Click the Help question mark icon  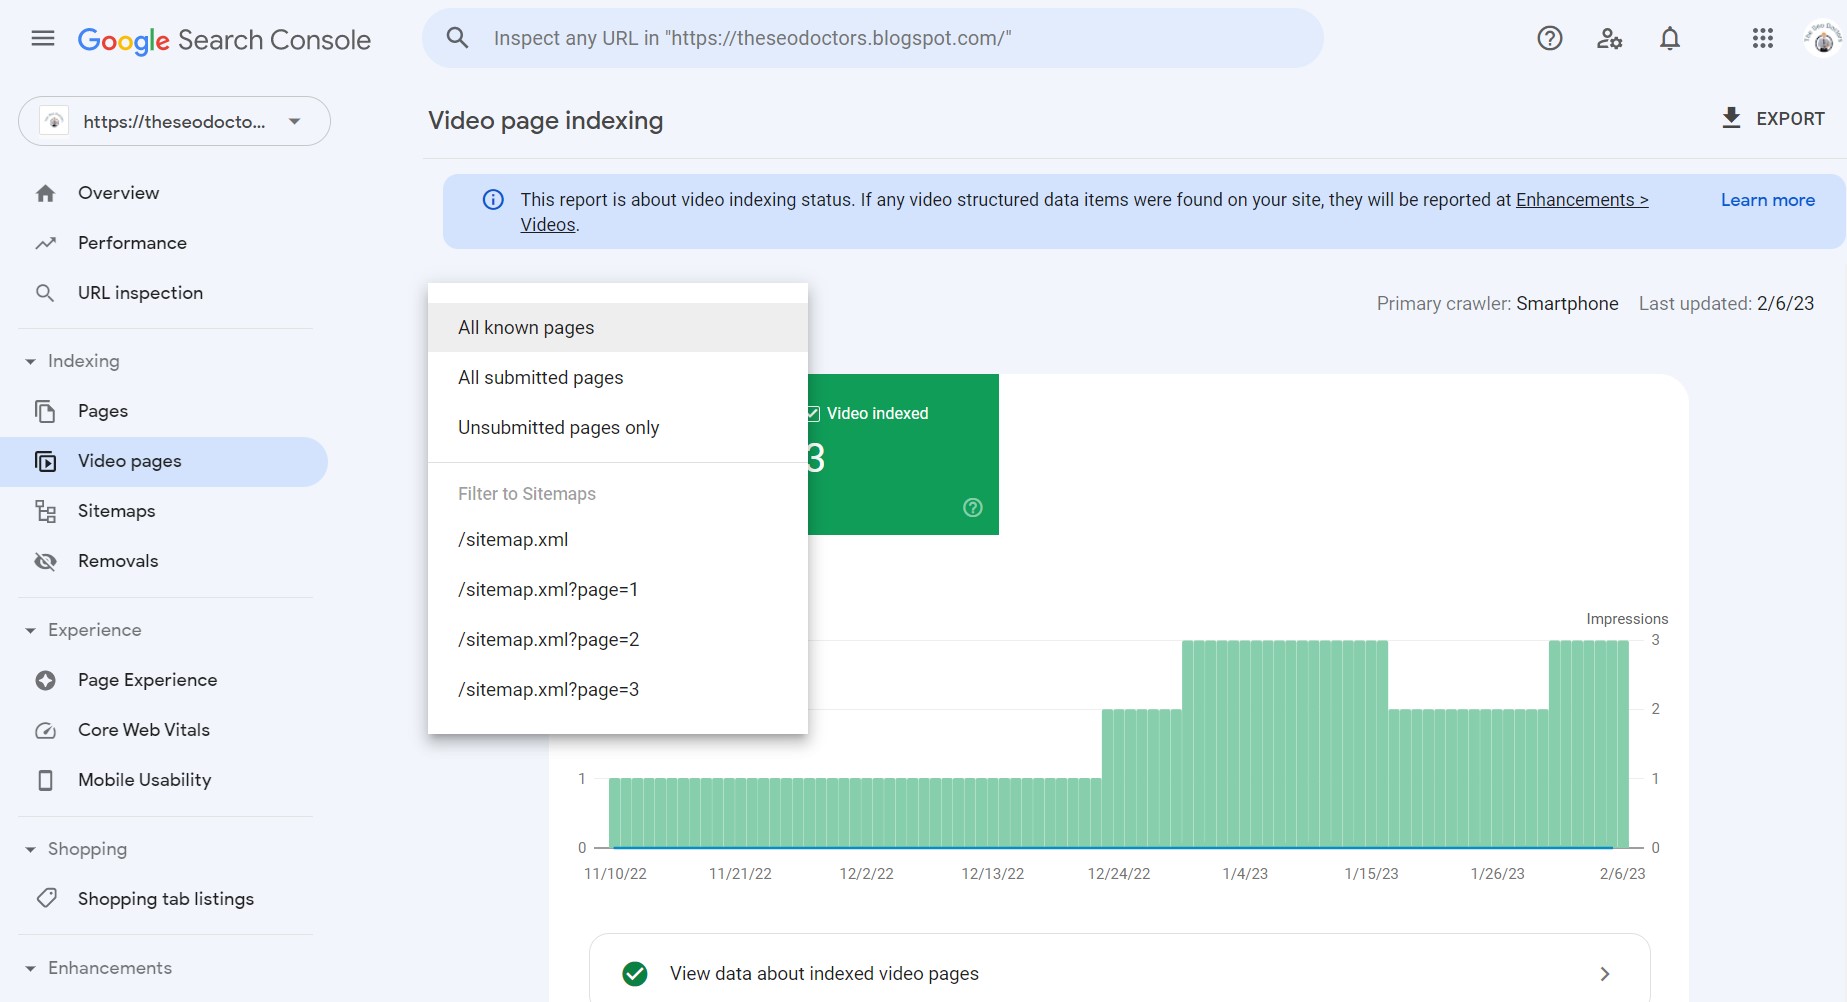point(1549,39)
